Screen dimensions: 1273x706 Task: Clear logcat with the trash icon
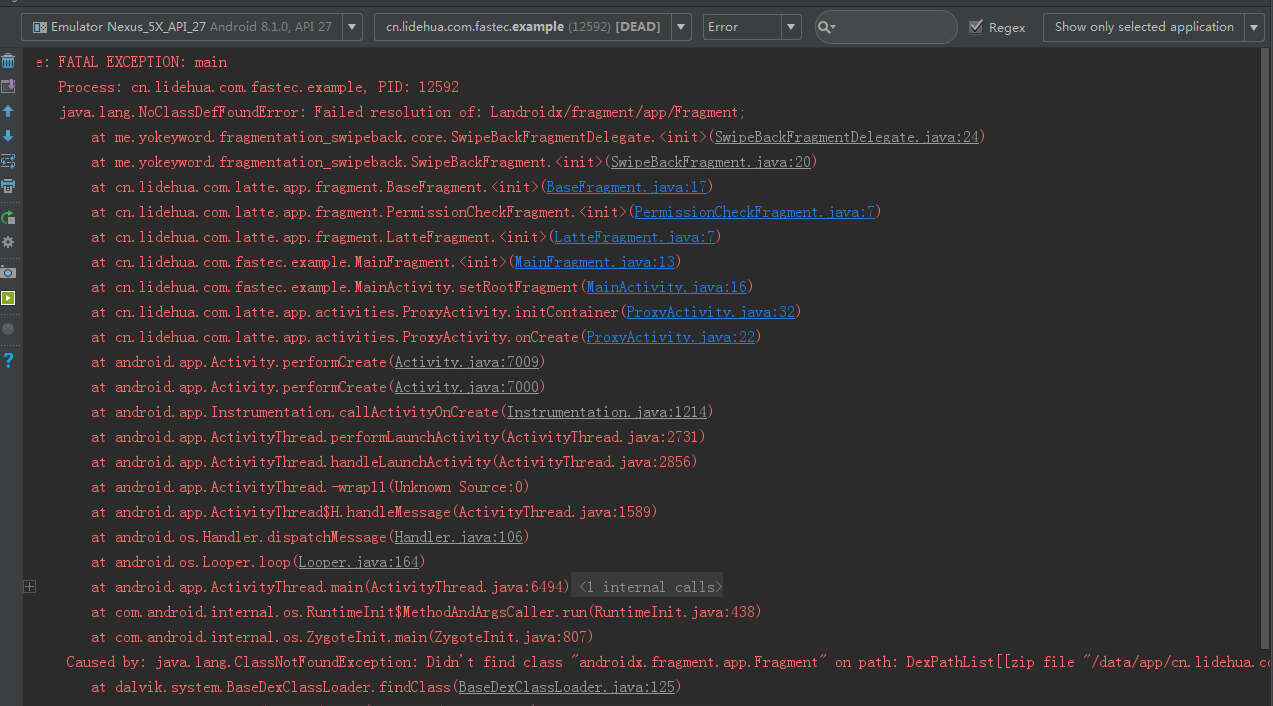[x=8, y=62]
